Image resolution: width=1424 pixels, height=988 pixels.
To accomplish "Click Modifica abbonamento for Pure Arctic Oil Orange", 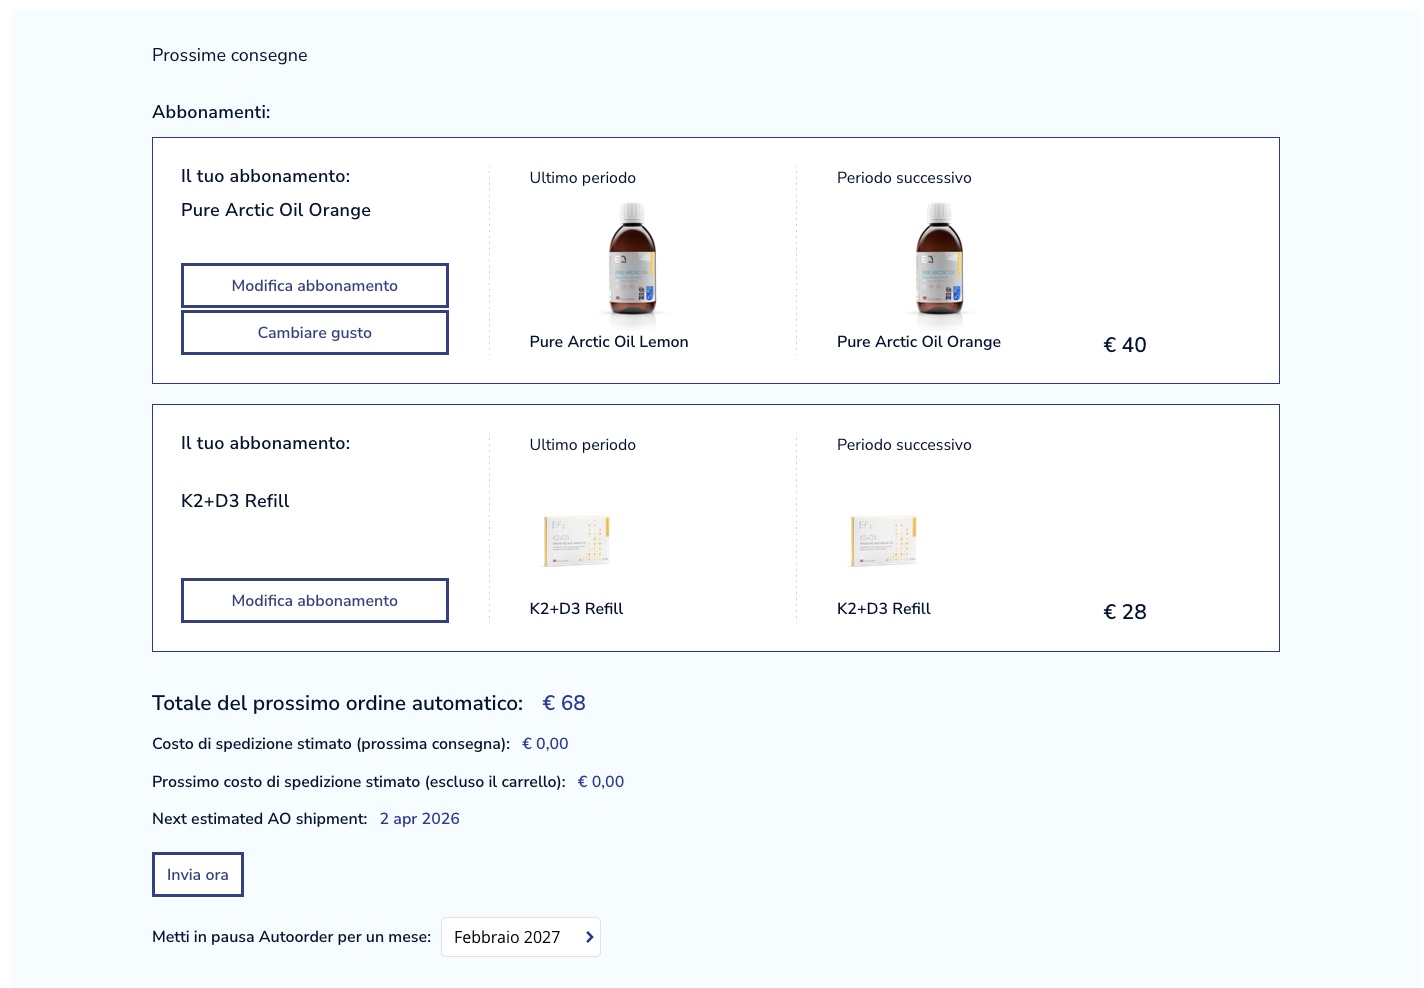I will point(314,285).
